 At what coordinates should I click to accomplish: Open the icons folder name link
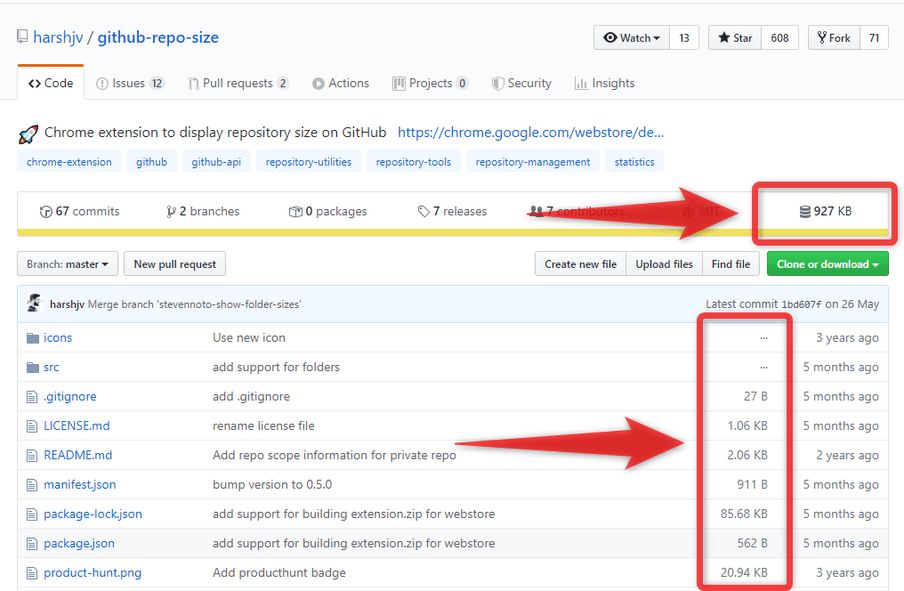click(58, 338)
